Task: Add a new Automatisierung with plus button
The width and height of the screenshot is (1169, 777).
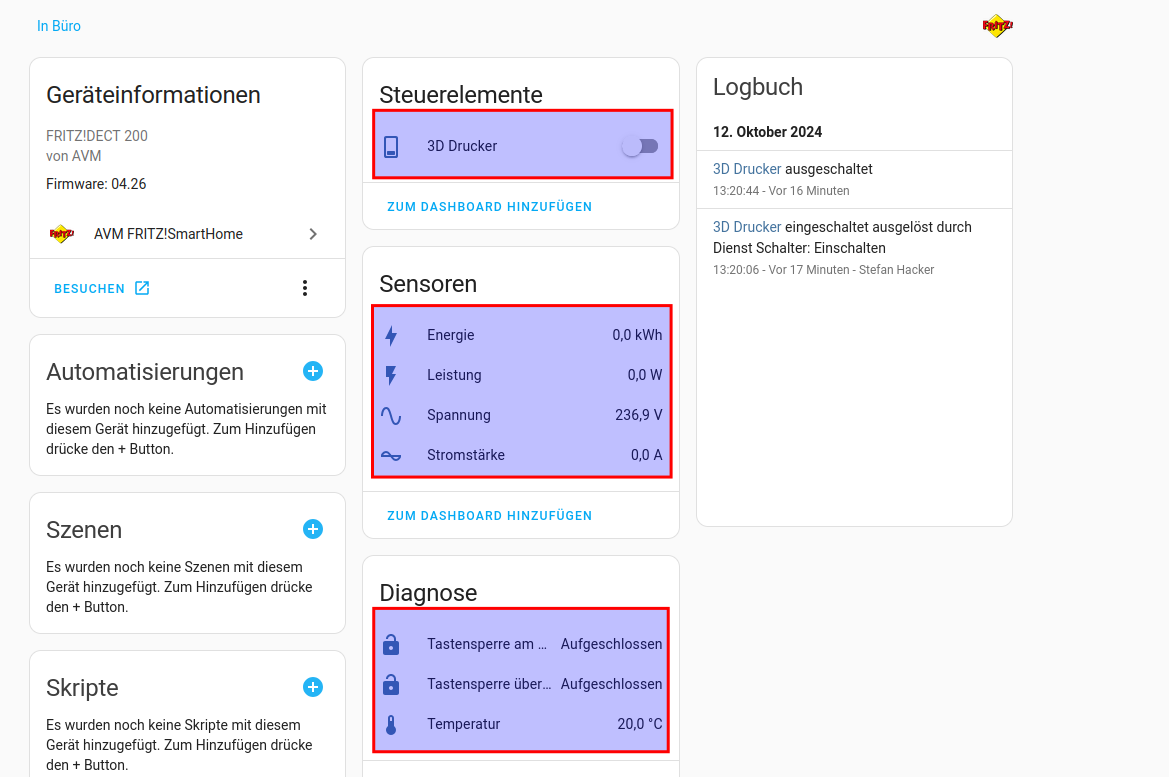Action: click(313, 371)
